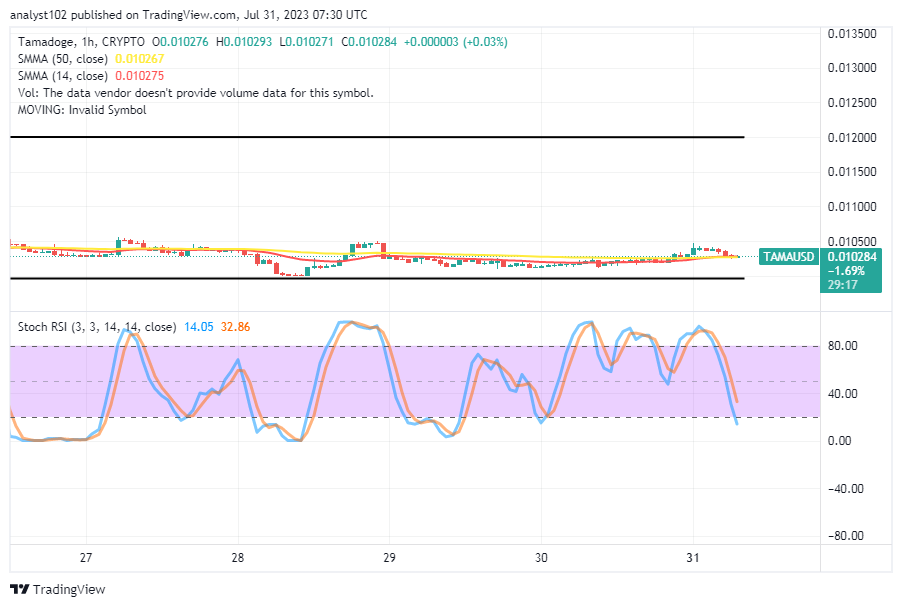This screenshot has width=902, height=607.
Task: Click the SMMA (50, close) indicator label
Action: (63, 59)
